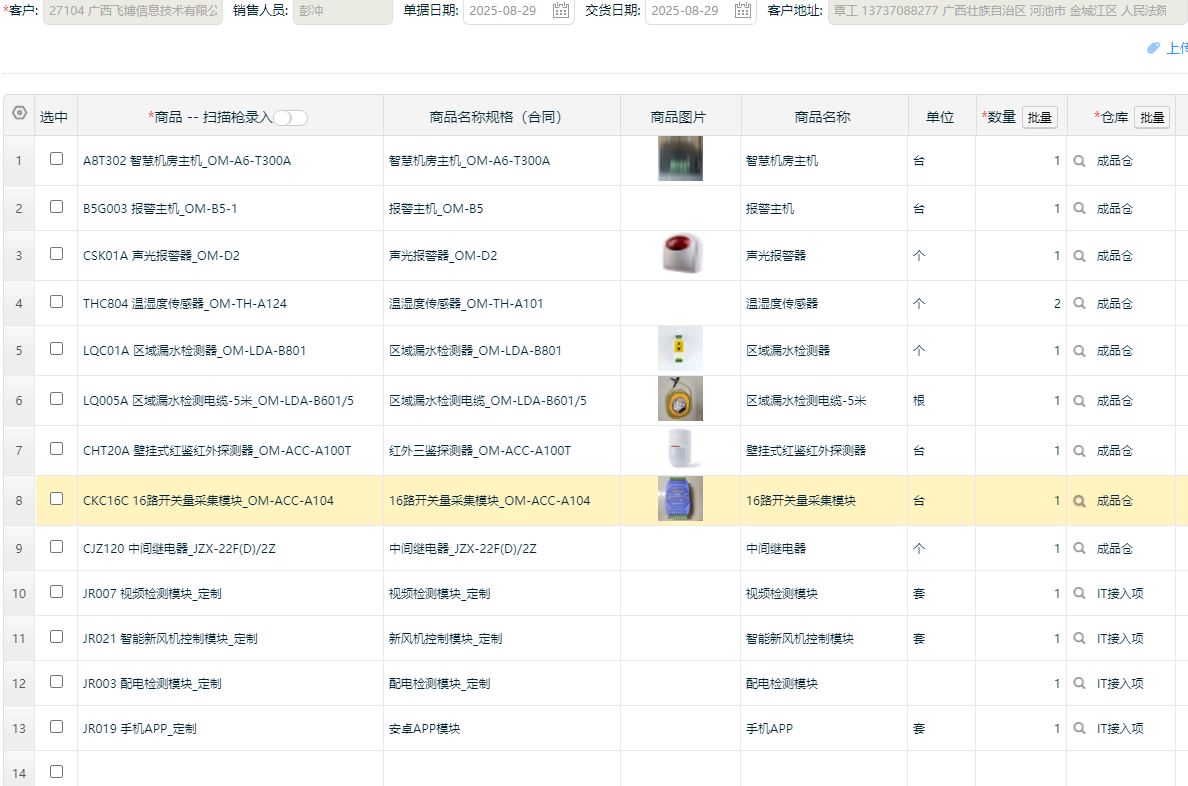
Task: Click the 单据日期 date field
Action: point(518,11)
